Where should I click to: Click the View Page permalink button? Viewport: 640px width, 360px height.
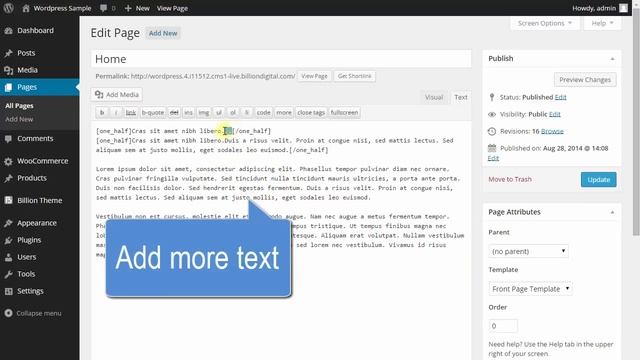click(314, 76)
